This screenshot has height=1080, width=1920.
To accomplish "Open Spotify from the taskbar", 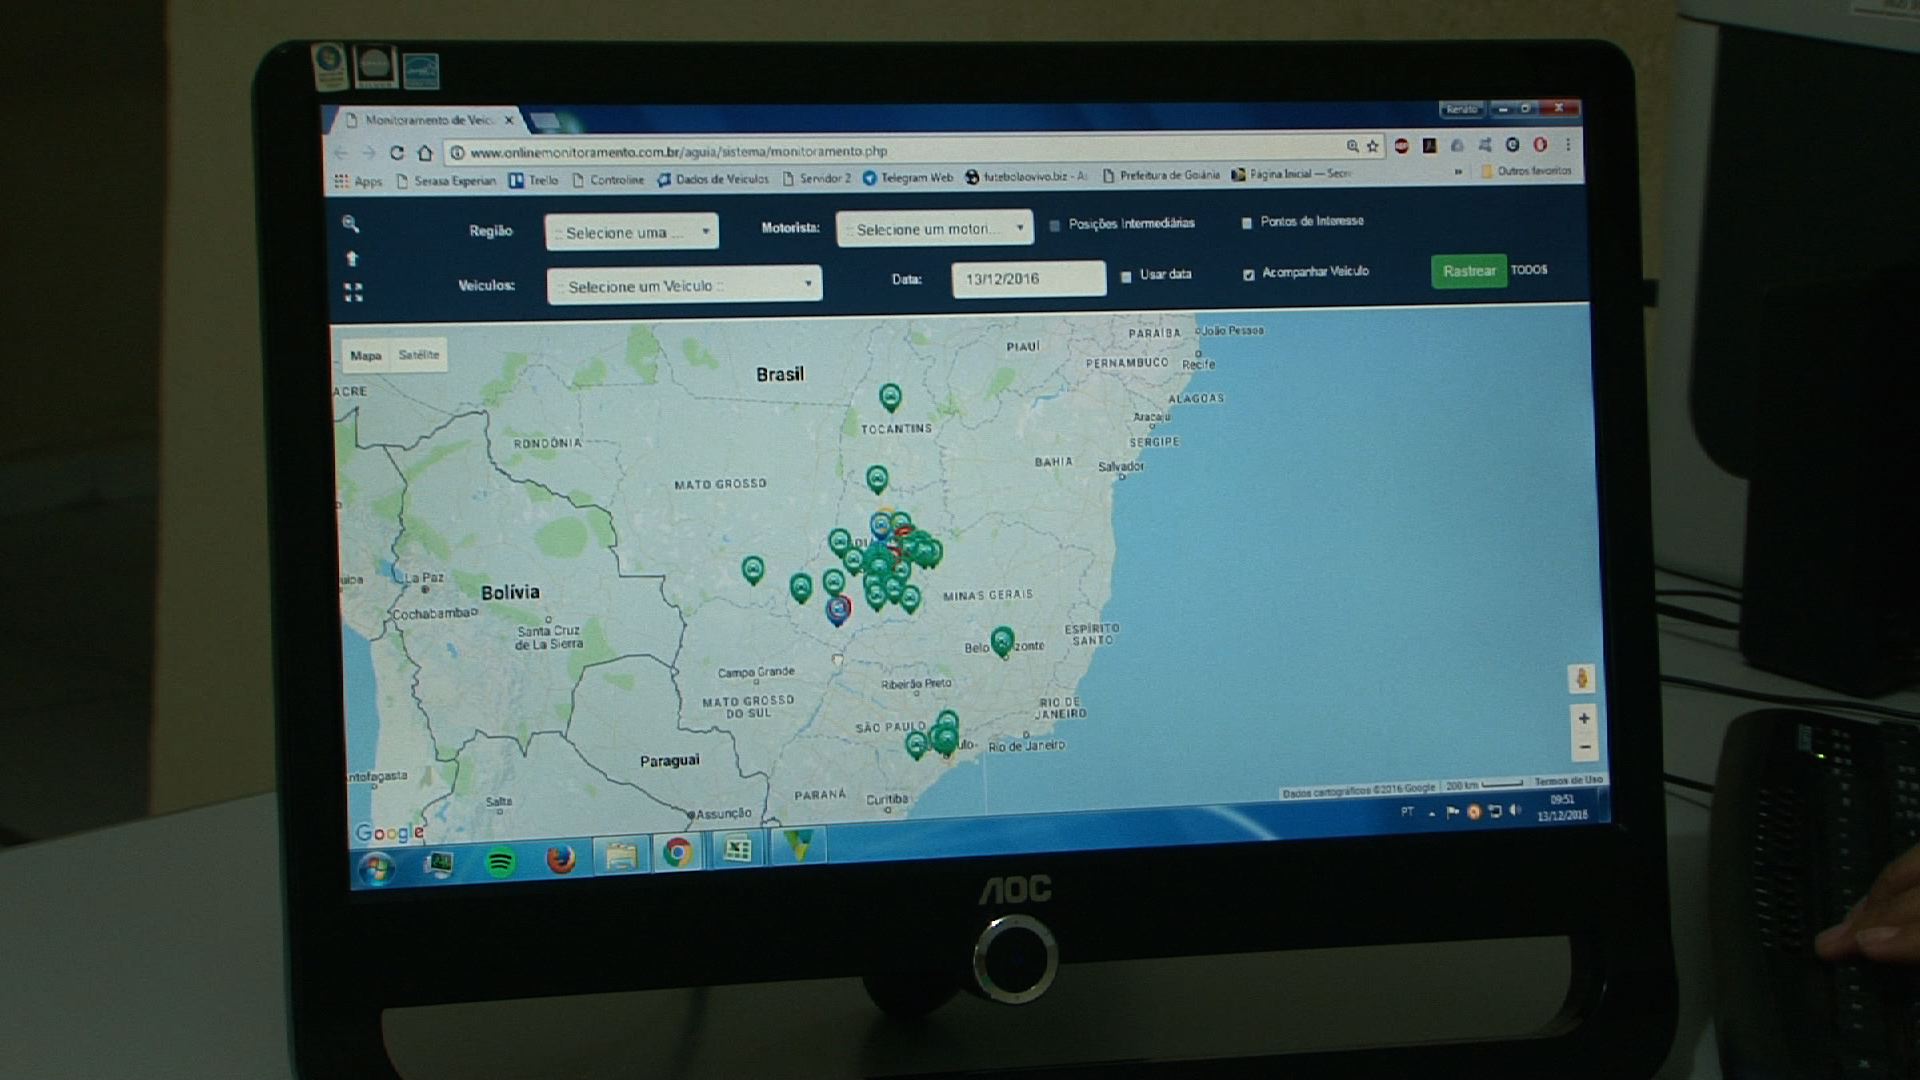I will point(501,861).
